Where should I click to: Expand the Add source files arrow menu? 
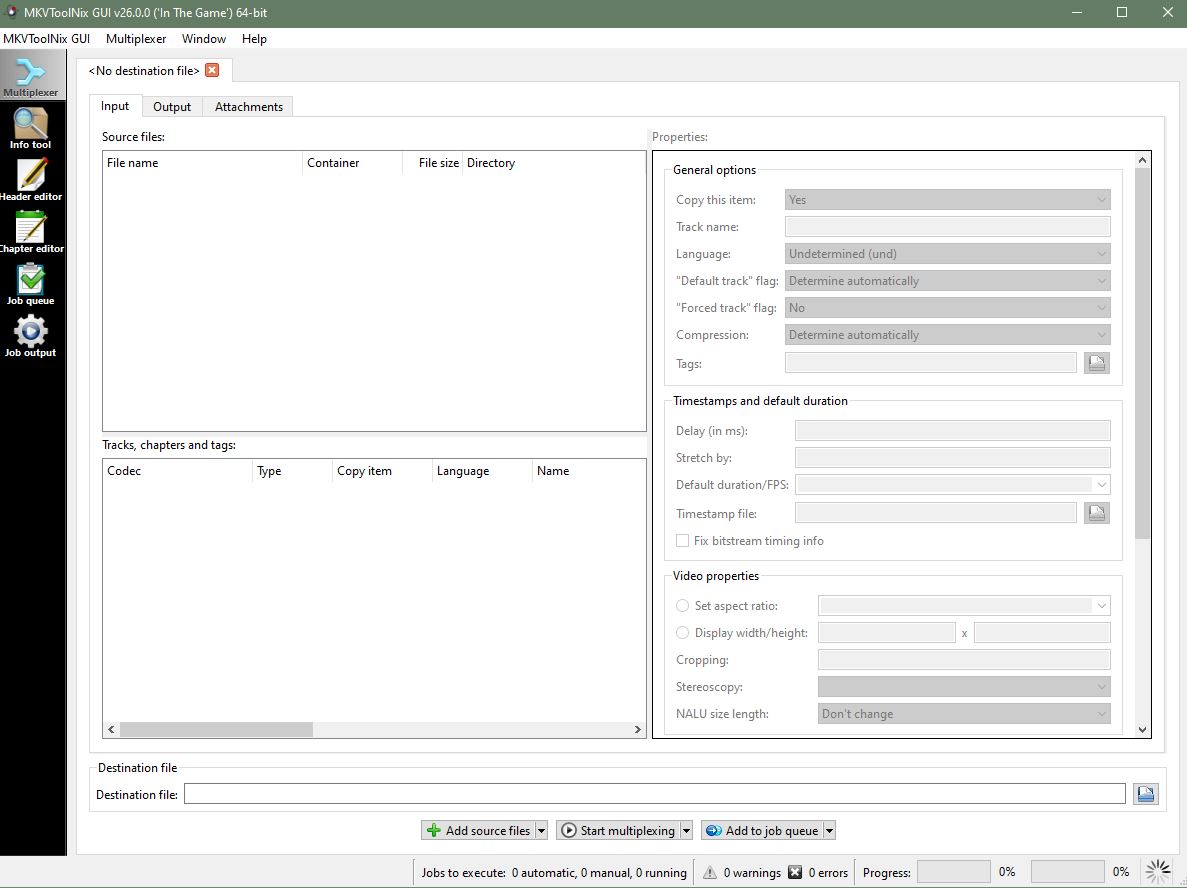point(541,830)
